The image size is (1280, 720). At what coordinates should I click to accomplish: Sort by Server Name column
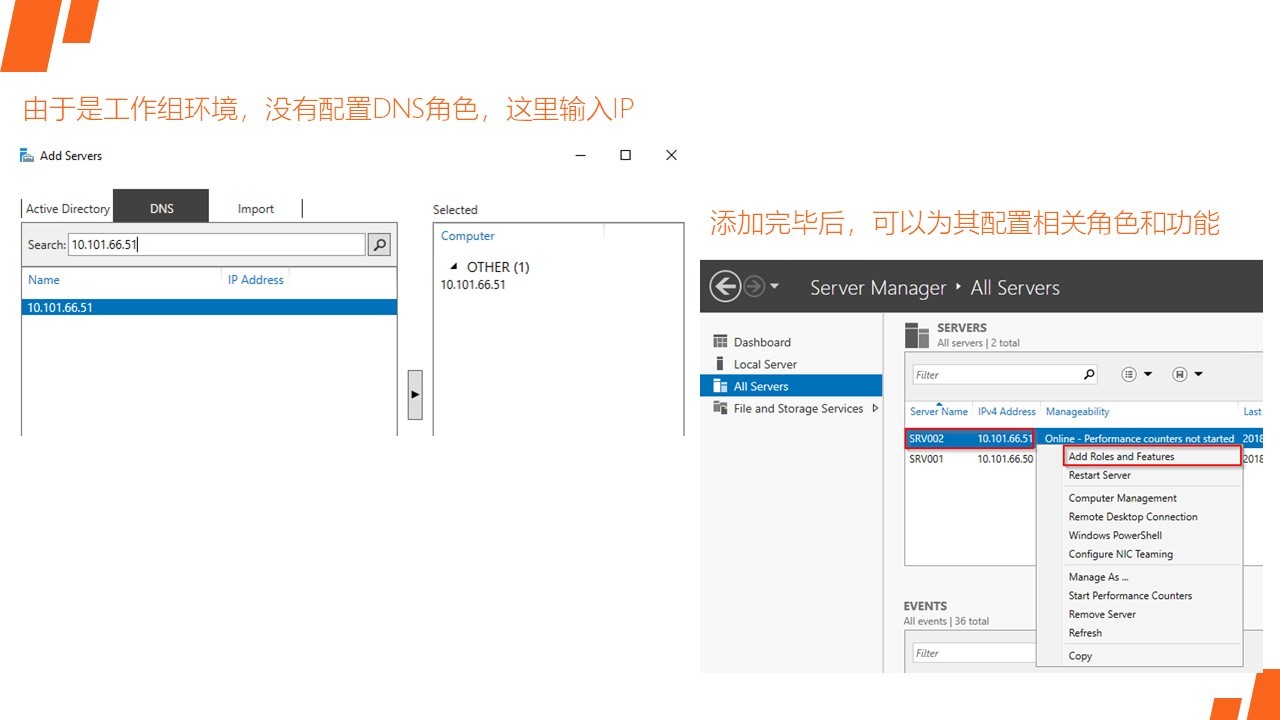pyautogui.click(x=939, y=411)
